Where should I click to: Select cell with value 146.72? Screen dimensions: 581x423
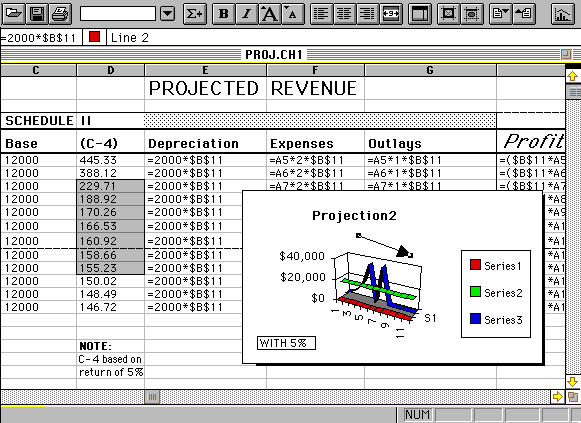[x=110, y=307]
